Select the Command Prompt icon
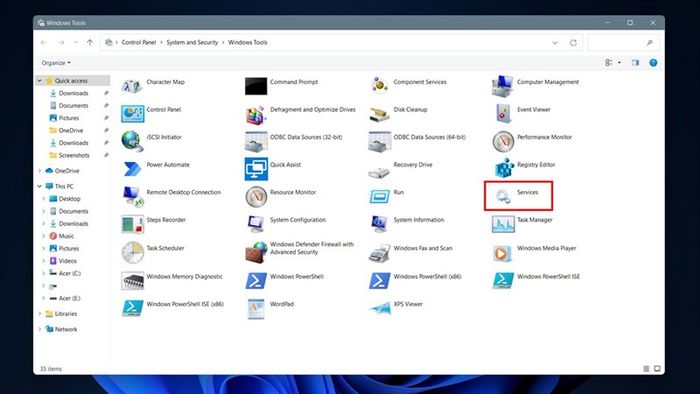 256,86
